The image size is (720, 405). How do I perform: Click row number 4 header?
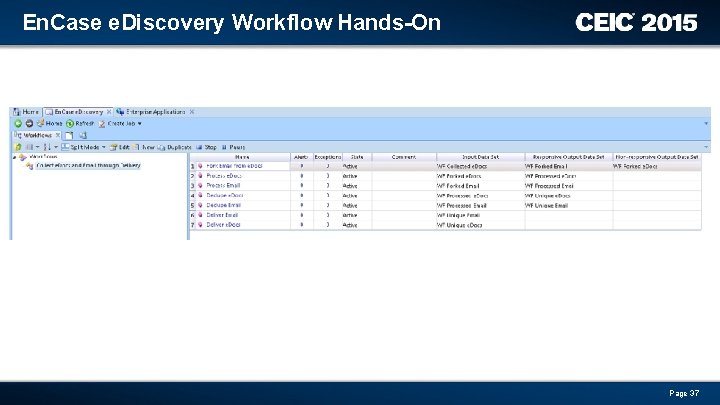coord(193,196)
